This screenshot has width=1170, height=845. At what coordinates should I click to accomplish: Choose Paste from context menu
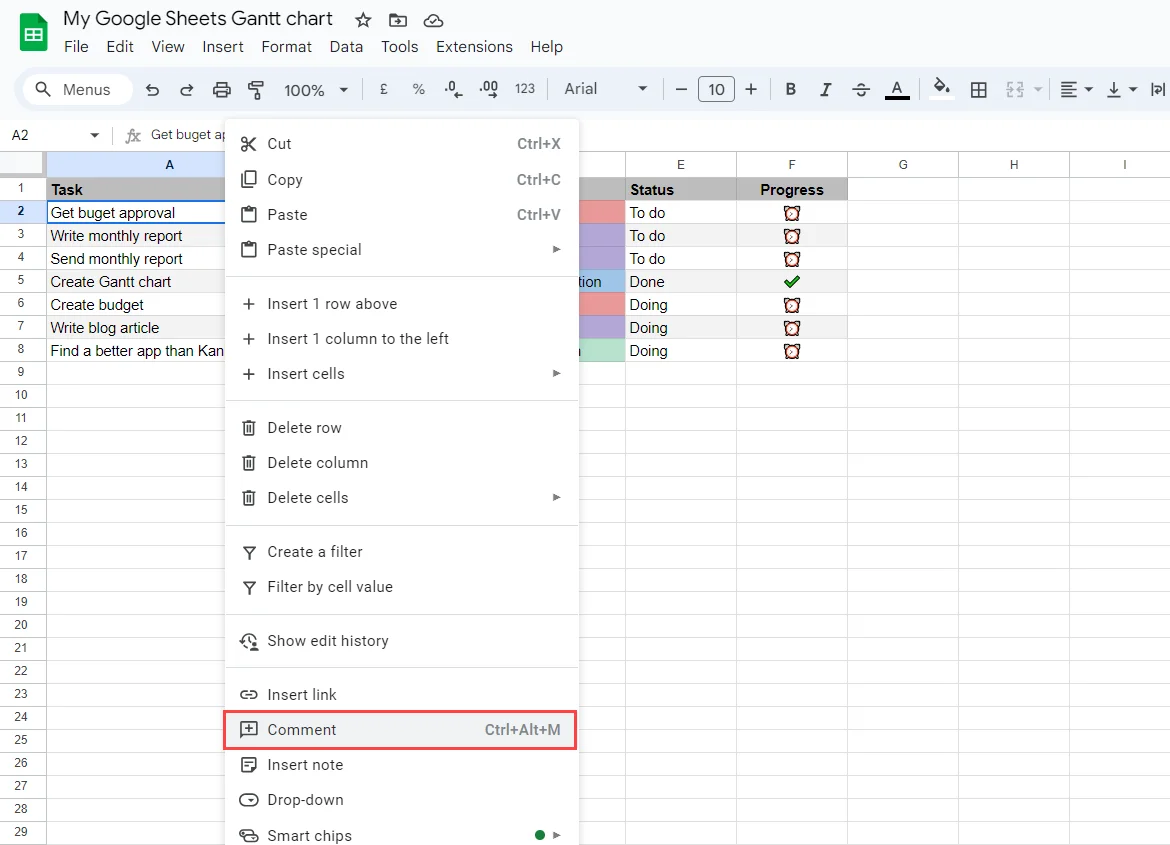click(401, 215)
